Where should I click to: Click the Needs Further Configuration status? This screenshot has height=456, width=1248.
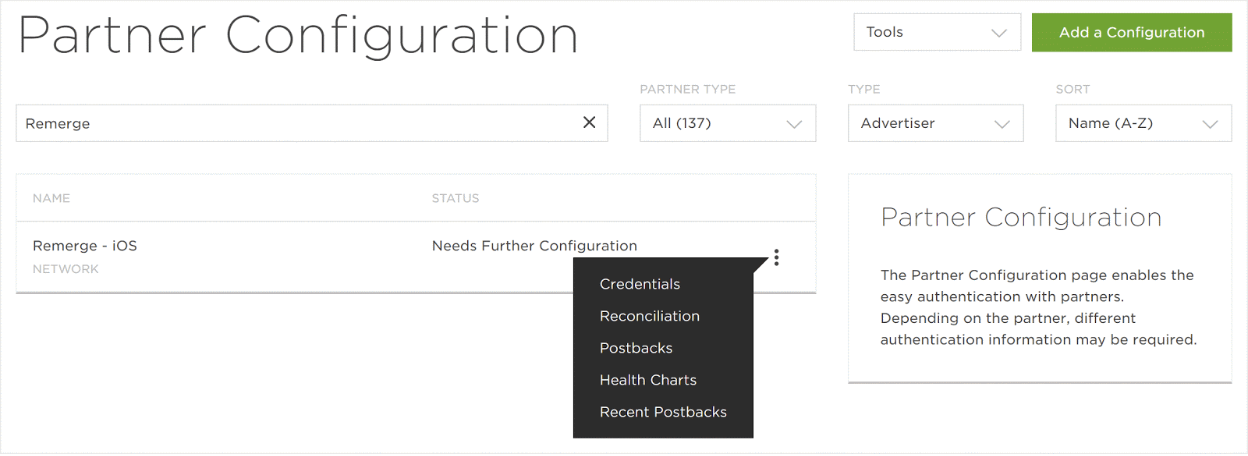[534, 246]
